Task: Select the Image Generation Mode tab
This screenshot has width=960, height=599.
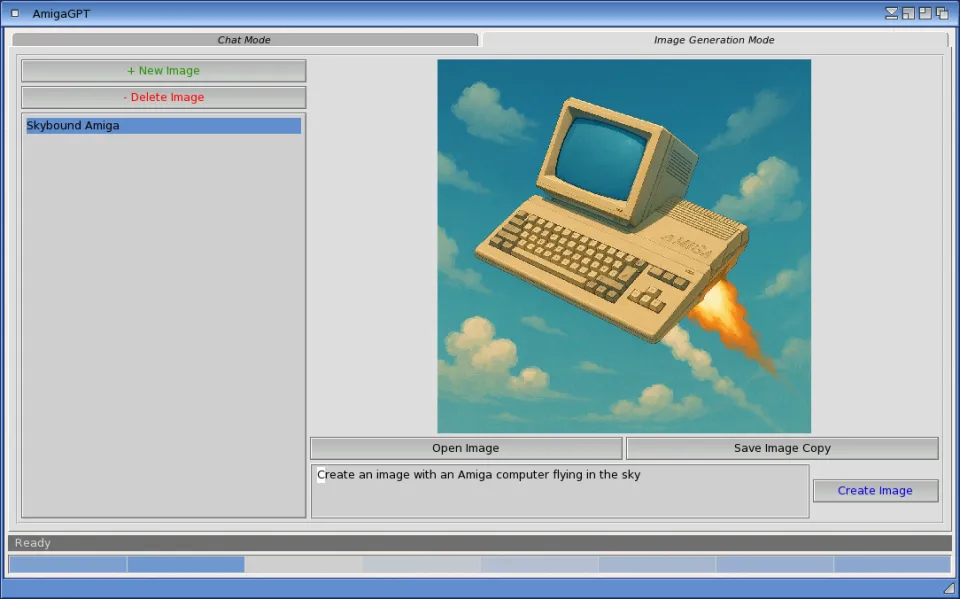Action: tap(714, 40)
